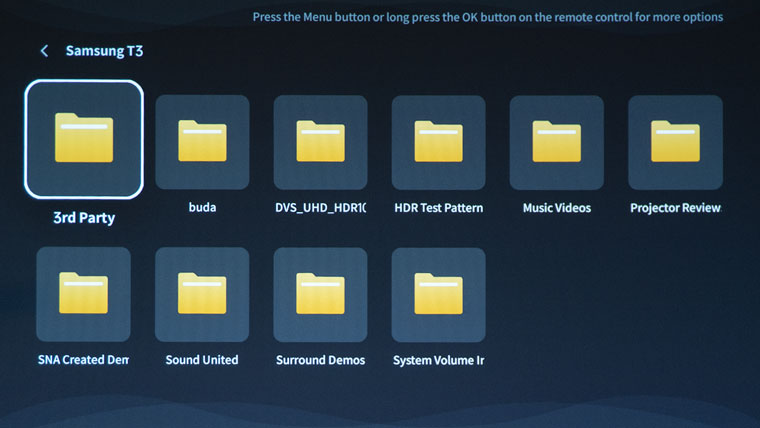This screenshot has height=428, width=760.
Task: Select the "SNA Created Dem" label text
Action: [x=83, y=360]
